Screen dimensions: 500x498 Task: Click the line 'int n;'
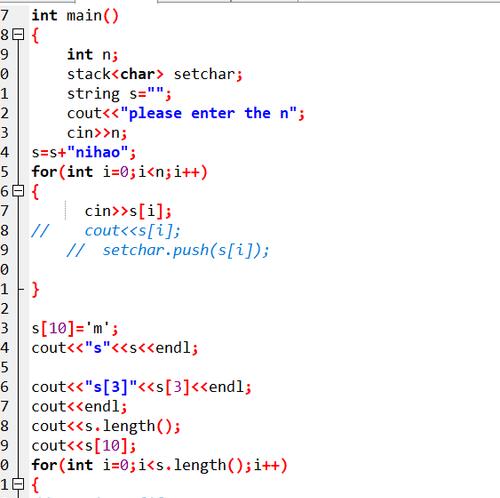click(x=93, y=55)
